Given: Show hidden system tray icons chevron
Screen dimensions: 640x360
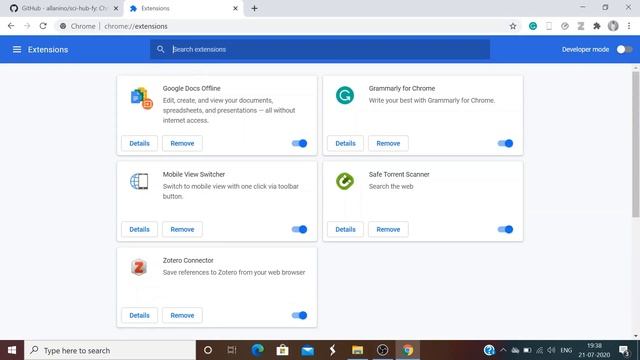Looking at the screenshot, I should point(503,350).
